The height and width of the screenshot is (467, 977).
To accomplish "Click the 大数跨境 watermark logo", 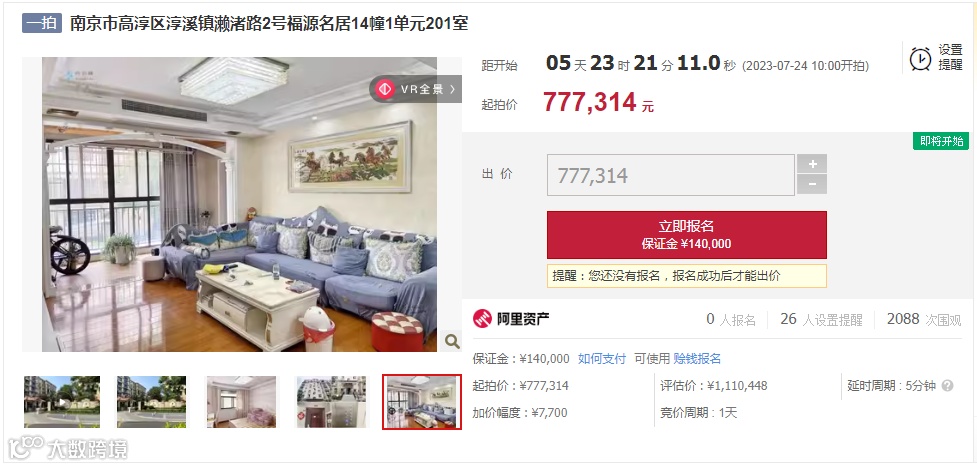I will 68,448.
